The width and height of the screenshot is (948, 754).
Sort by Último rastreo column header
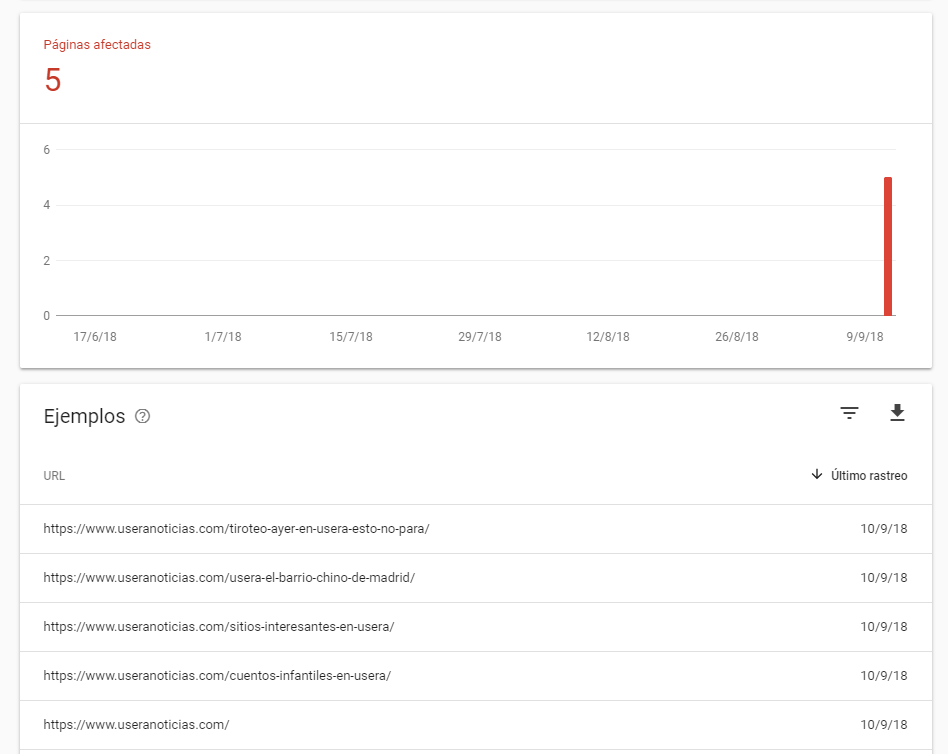[869, 476]
